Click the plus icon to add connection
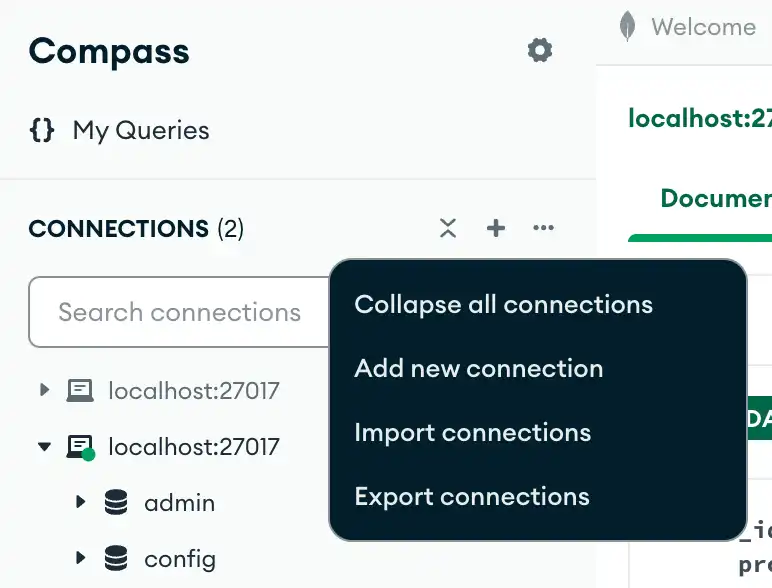Image resolution: width=772 pixels, height=588 pixels. (x=496, y=229)
